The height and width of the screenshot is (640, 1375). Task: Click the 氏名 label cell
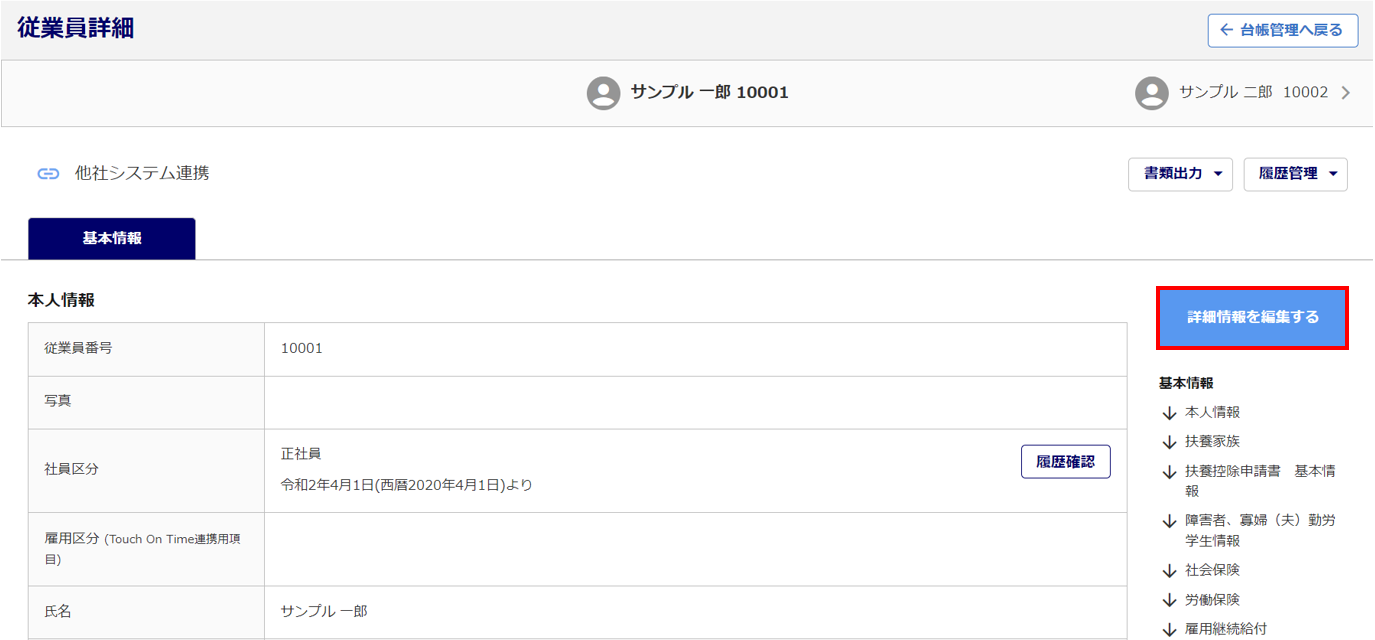coord(146,612)
